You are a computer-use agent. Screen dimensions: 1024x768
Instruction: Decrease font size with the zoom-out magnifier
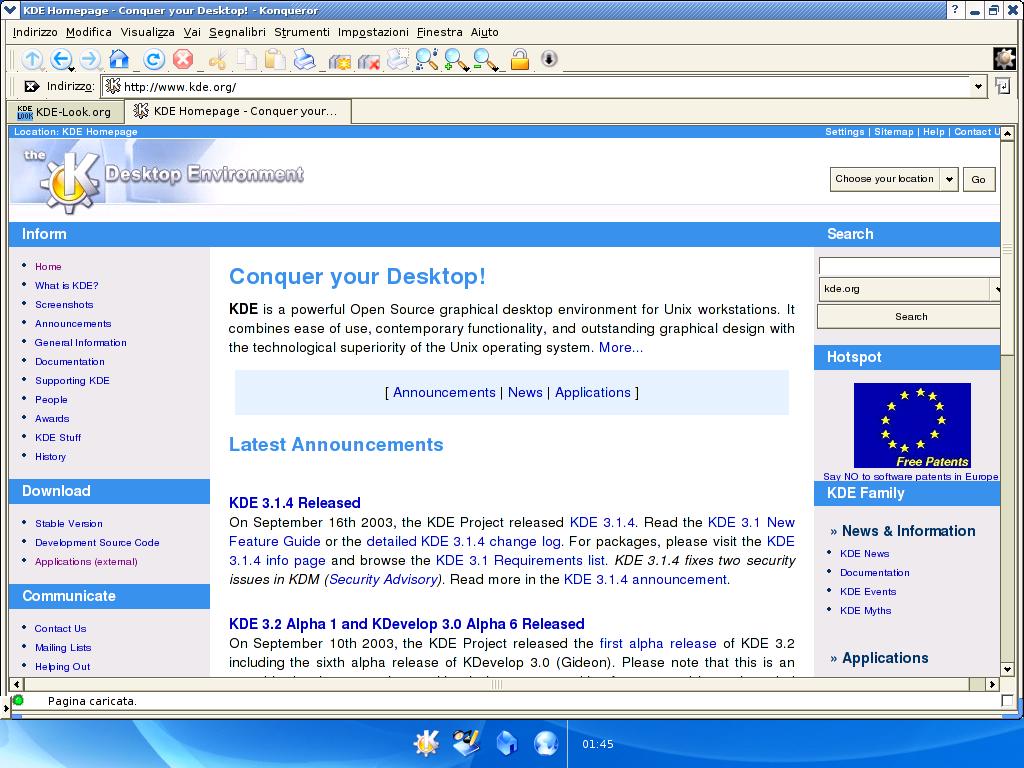tap(485, 59)
